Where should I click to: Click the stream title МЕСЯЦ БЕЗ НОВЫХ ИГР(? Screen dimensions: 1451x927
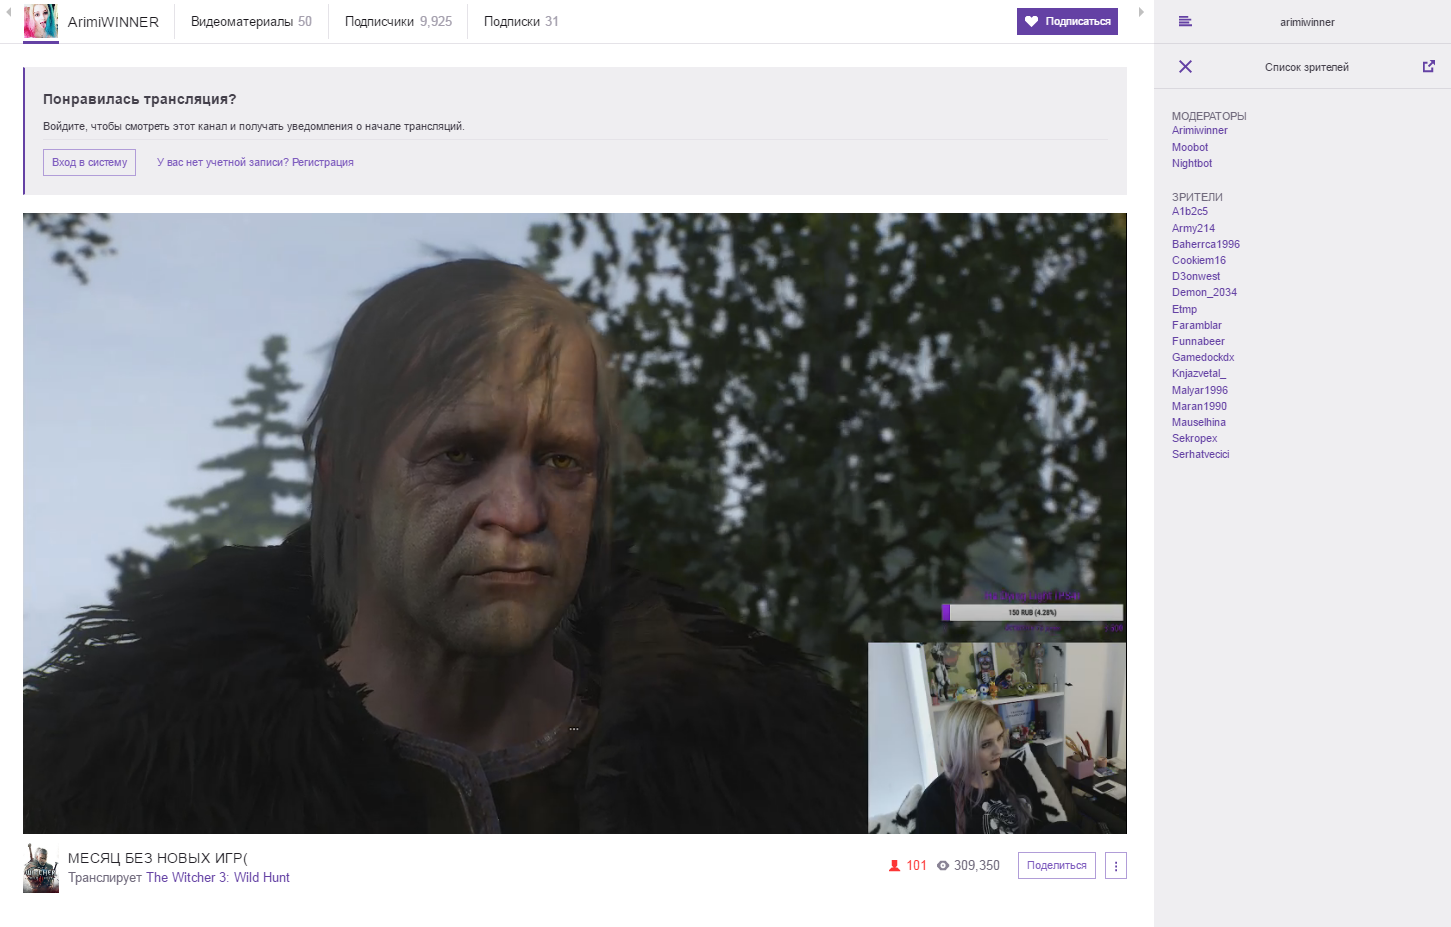pyautogui.click(x=158, y=858)
